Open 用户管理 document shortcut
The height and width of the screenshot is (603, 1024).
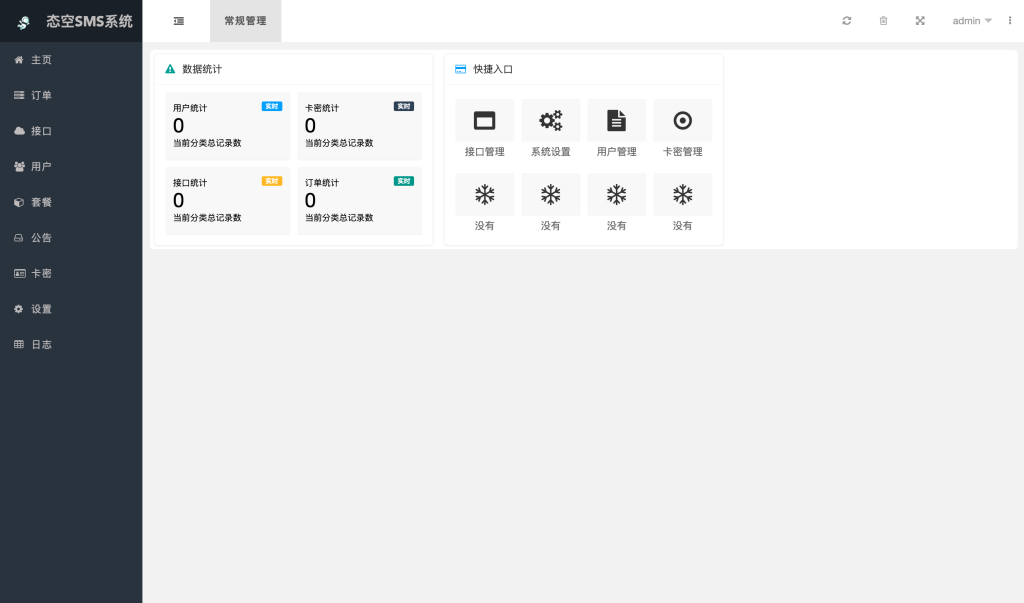point(617,121)
